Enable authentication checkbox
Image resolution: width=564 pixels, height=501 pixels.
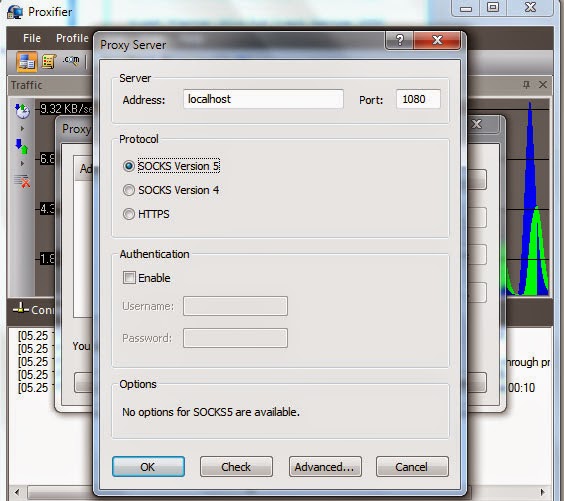coord(129,278)
